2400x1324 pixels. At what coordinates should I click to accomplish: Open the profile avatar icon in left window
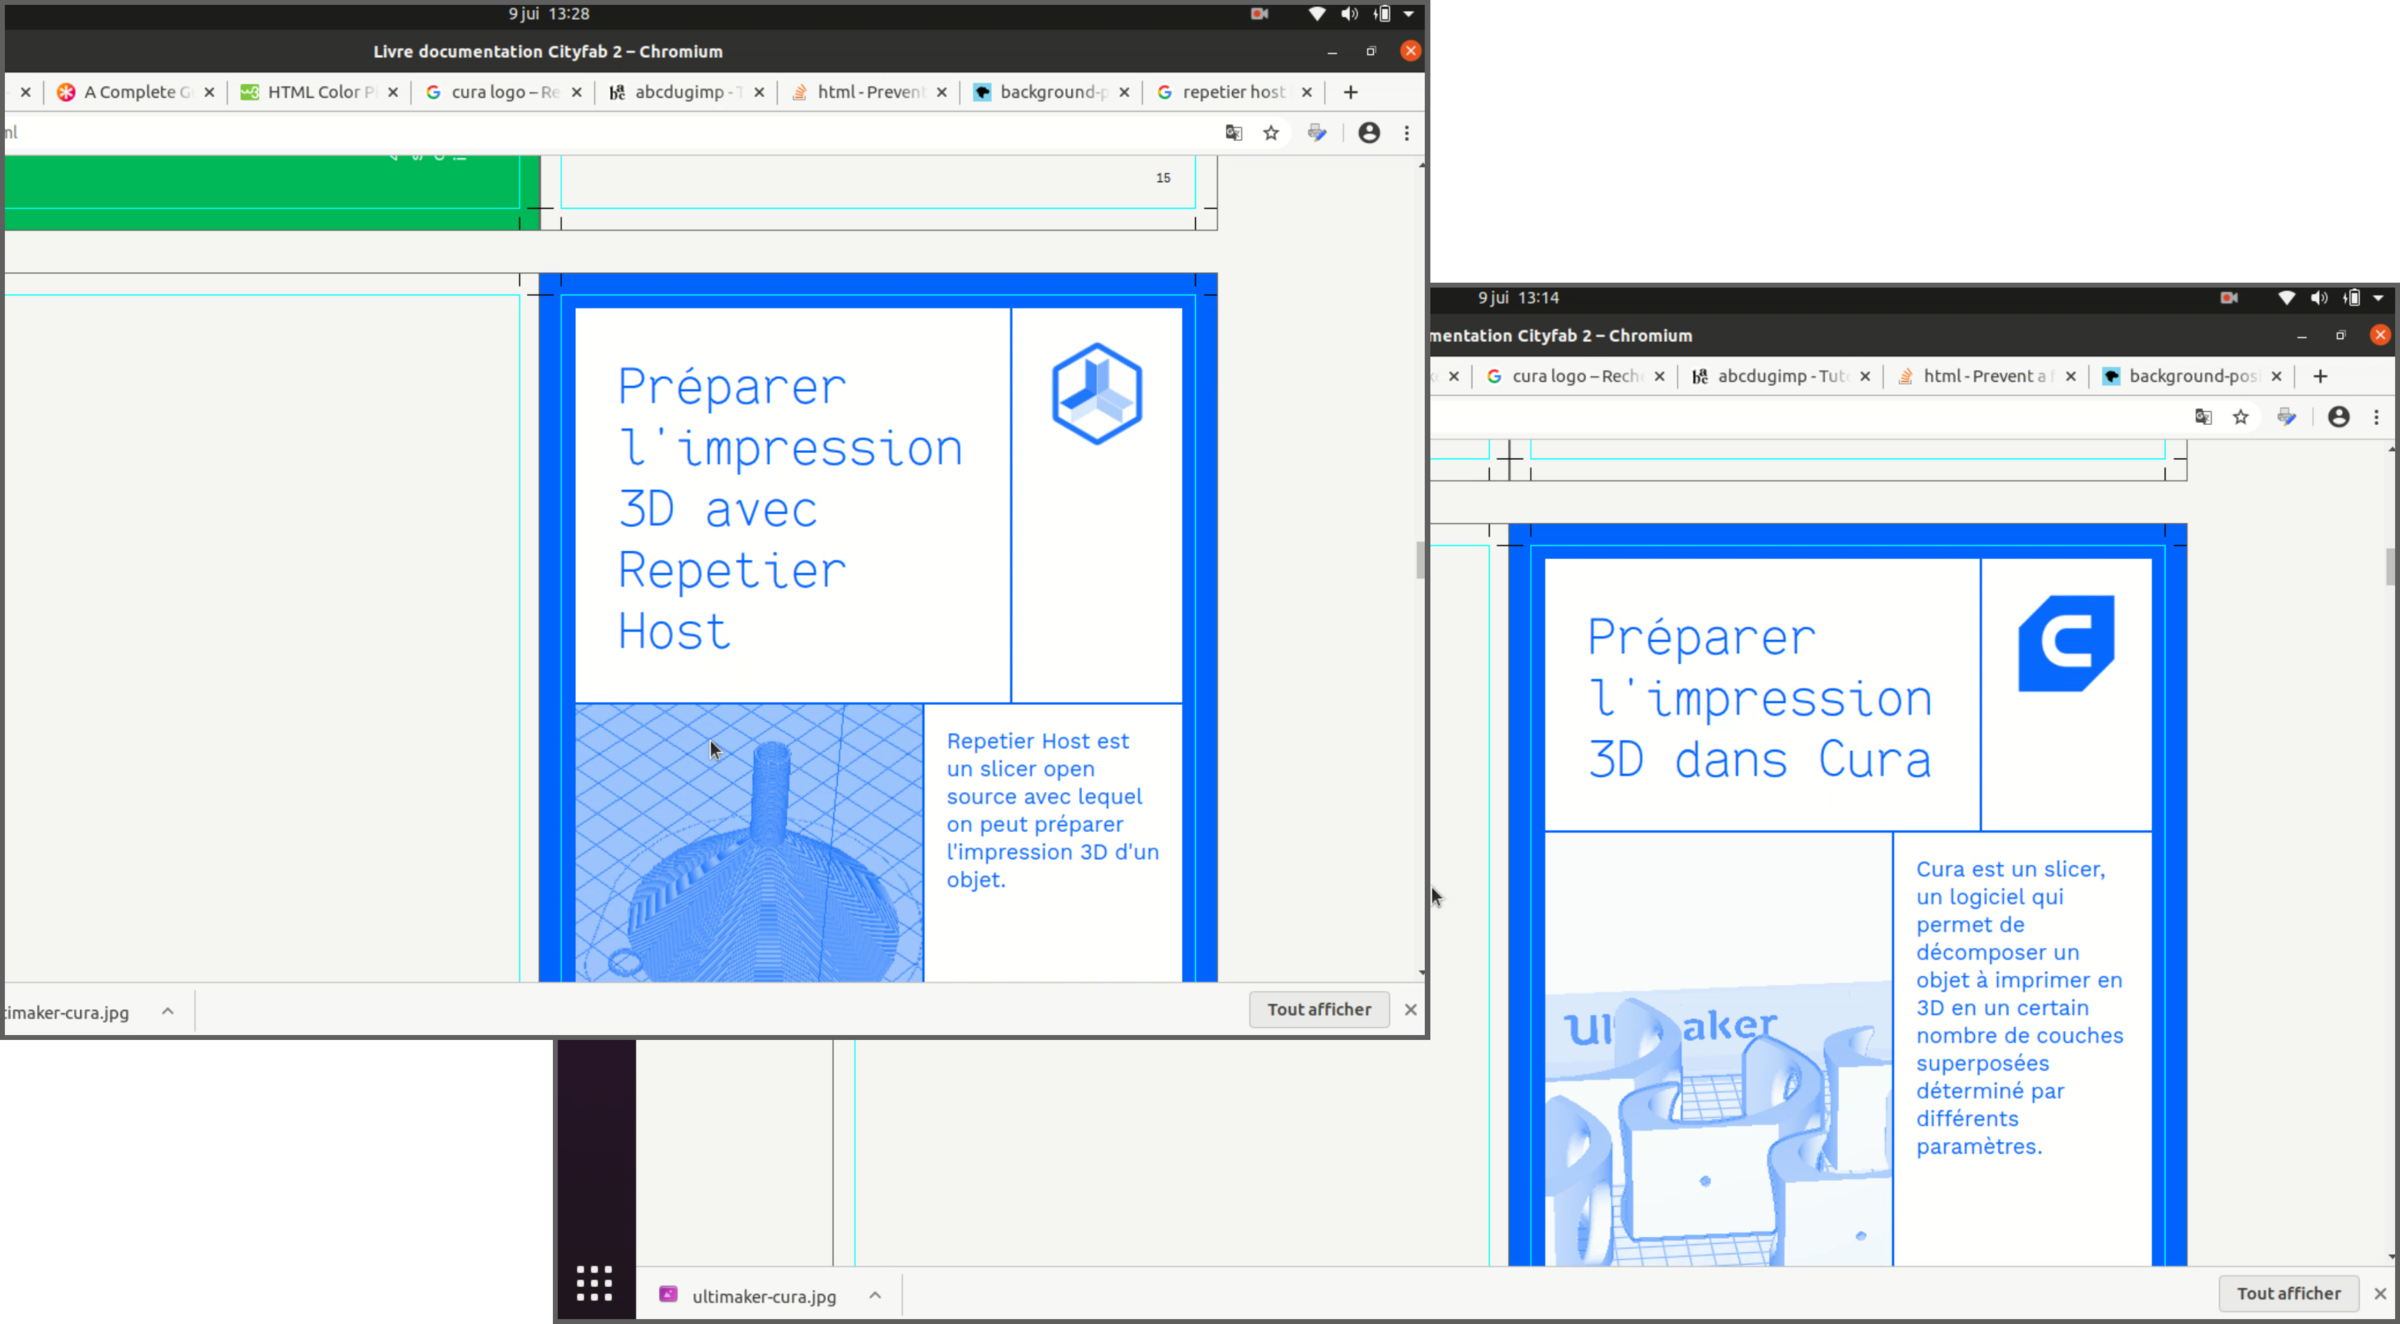tap(1369, 133)
